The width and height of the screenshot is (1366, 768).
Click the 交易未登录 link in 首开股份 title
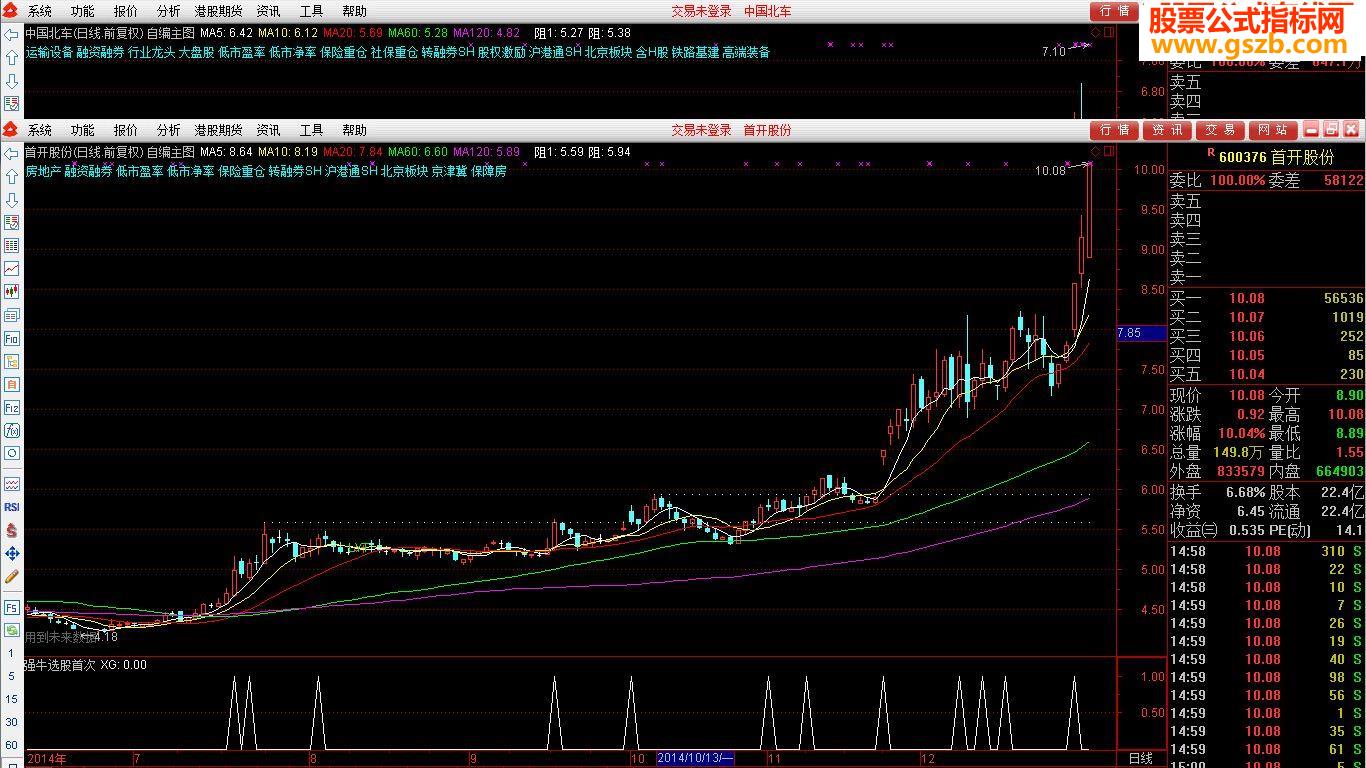(701, 130)
